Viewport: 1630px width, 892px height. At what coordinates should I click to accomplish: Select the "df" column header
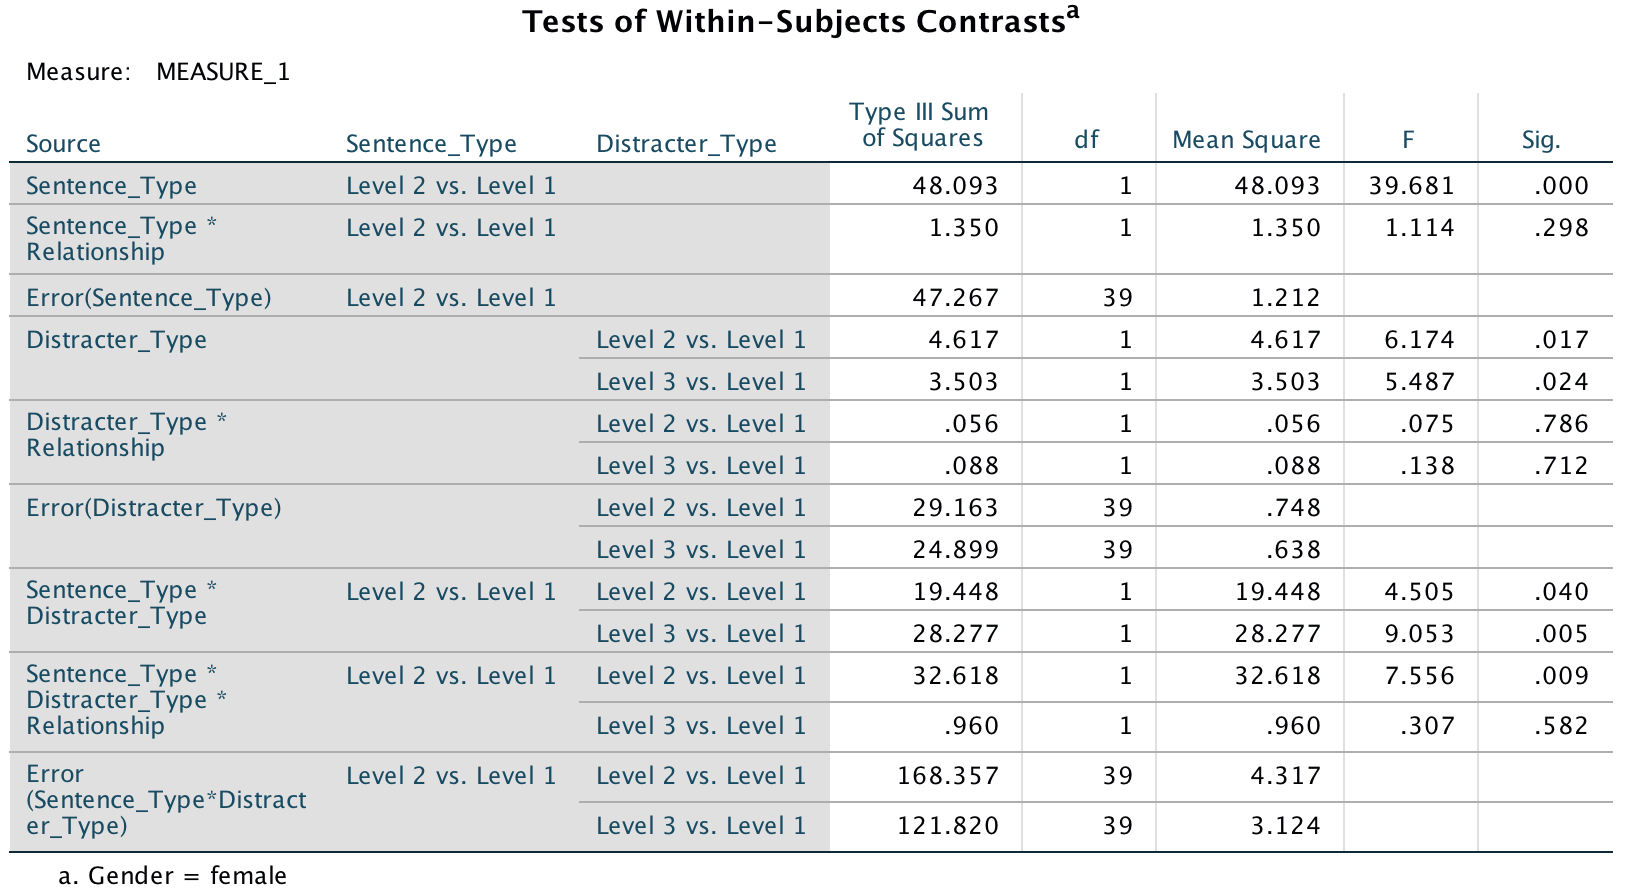tap(1086, 140)
